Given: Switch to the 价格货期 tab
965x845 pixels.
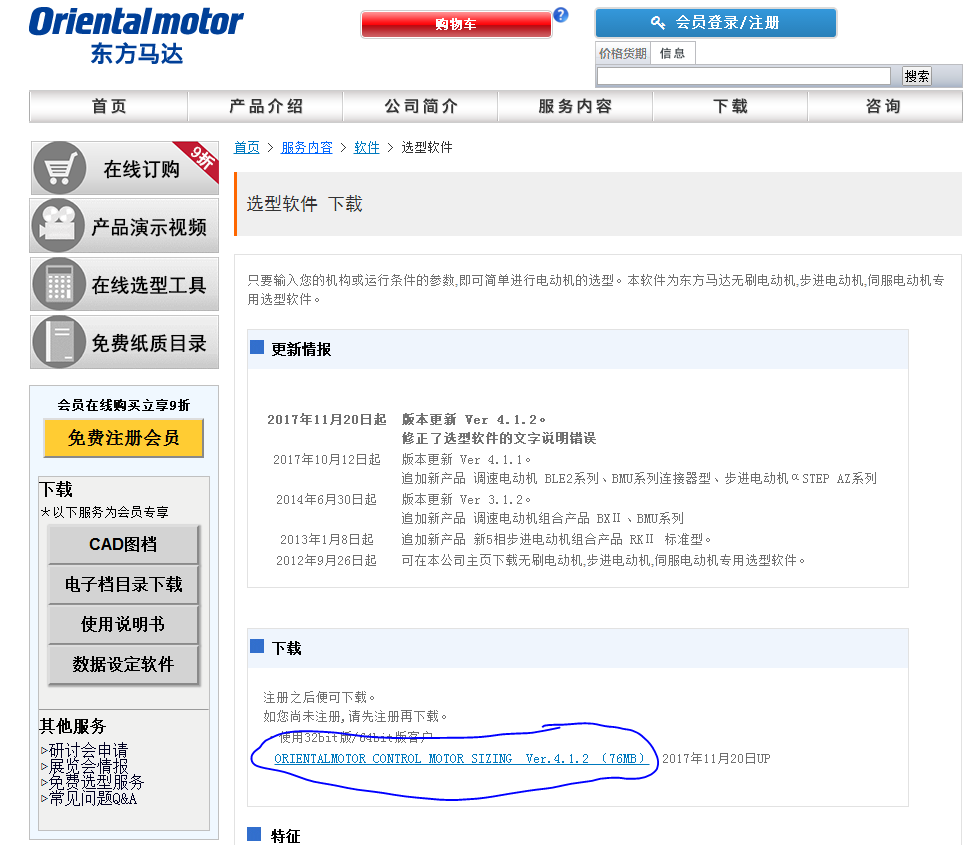Looking at the screenshot, I should pos(622,54).
